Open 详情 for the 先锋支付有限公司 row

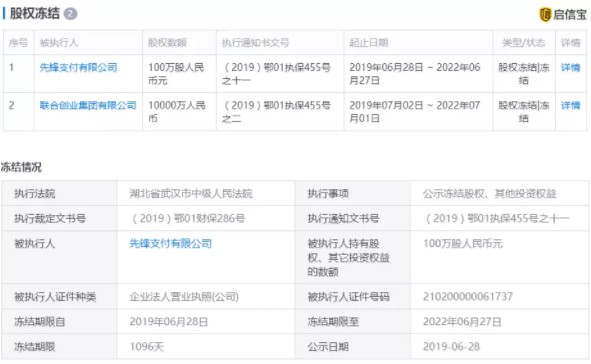coord(570,67)
